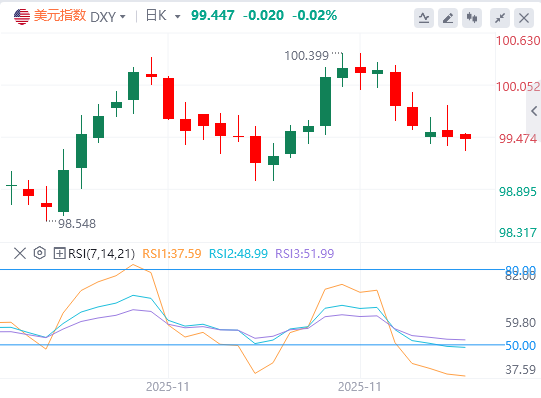
Task: Click the 美元指数 title text
Action: click(60, 16)
